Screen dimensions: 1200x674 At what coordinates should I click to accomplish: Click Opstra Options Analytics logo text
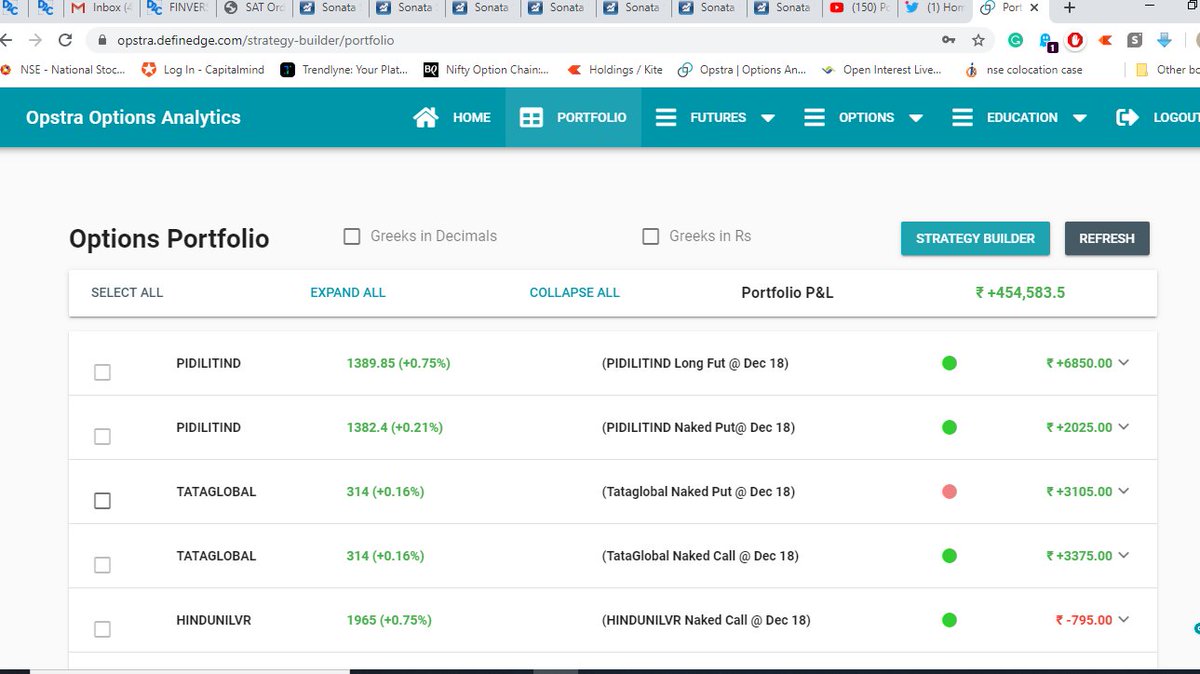click(133, 117)
